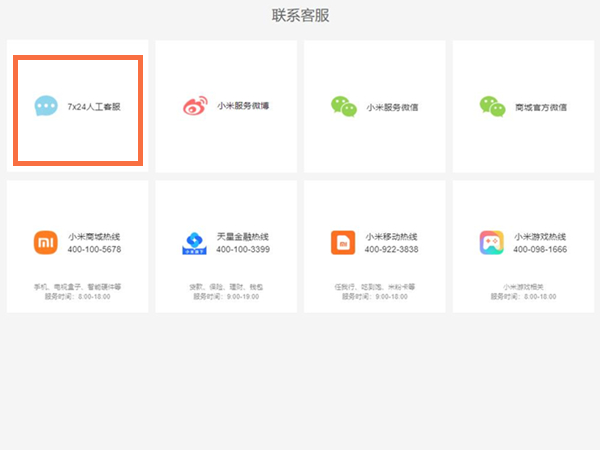Screen dimensions: 600x450
Task: Click the blue chat bubble icon
Action: [x=46, y=106]
